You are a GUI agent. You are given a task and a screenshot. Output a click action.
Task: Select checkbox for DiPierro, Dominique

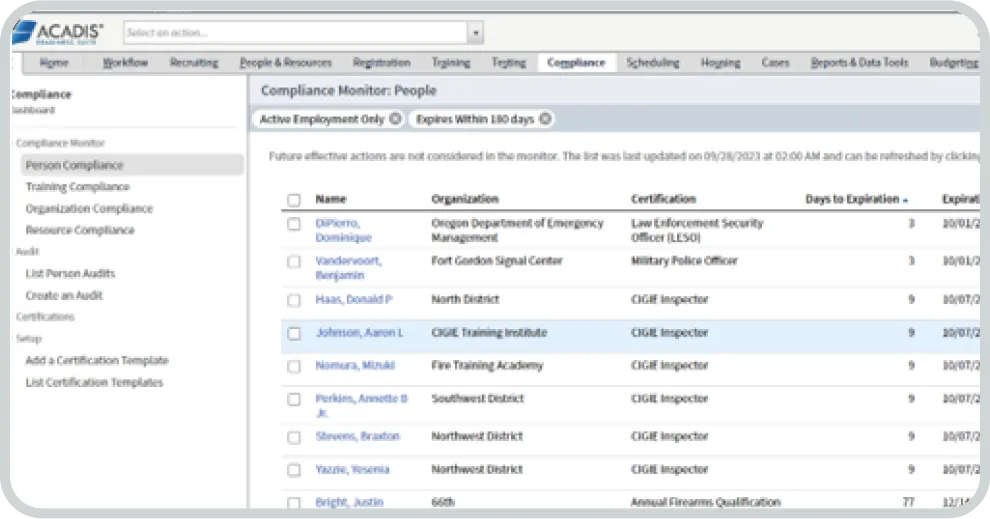294,225
